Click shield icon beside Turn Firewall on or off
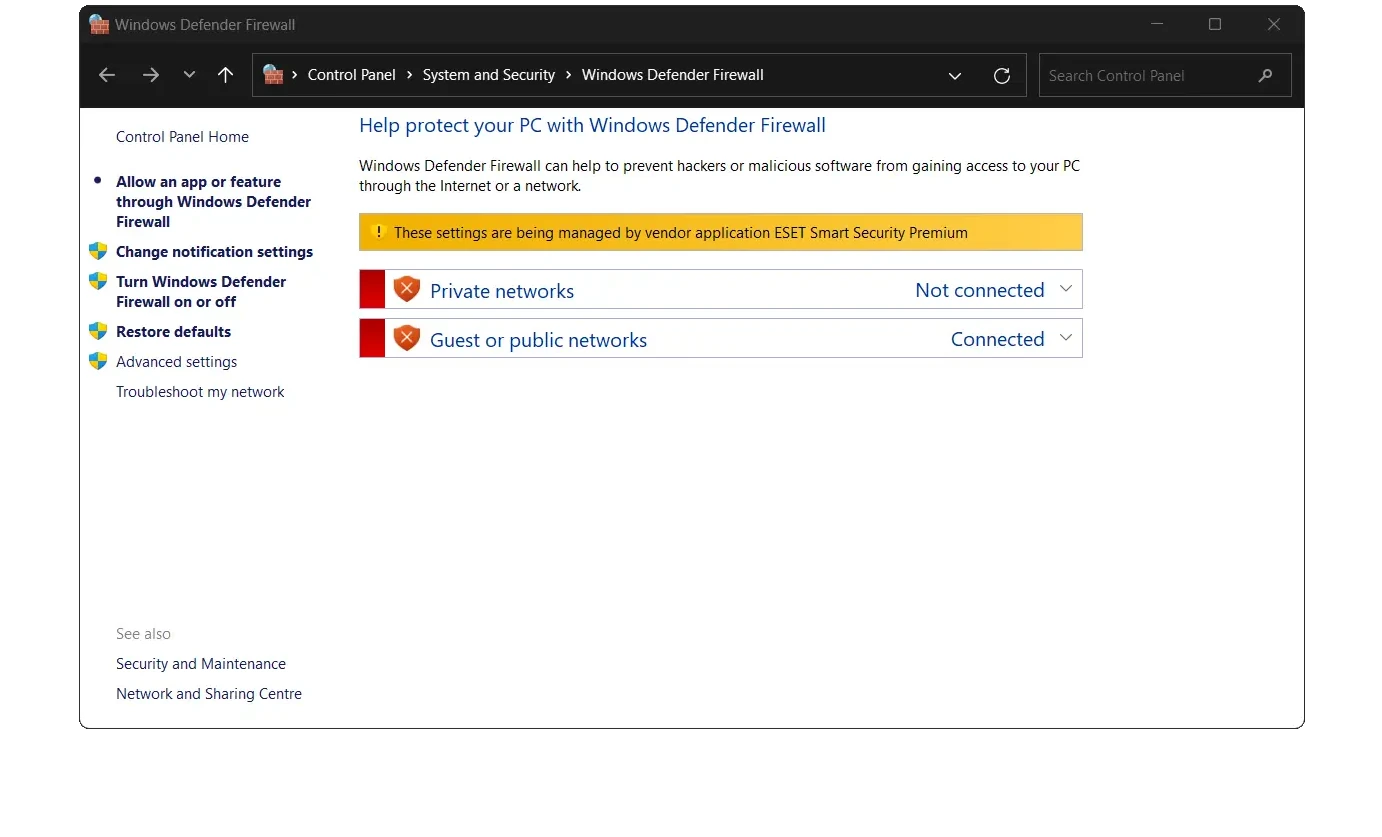 tap(98, 281)
